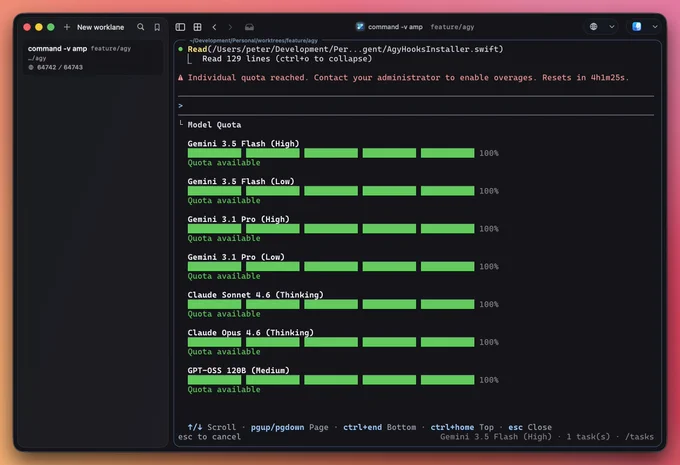Viewport: 680px width, 465px height.
Task: Click Quota available under Gemini 3.1 Pro (Low)
Action: coord(224,276)
